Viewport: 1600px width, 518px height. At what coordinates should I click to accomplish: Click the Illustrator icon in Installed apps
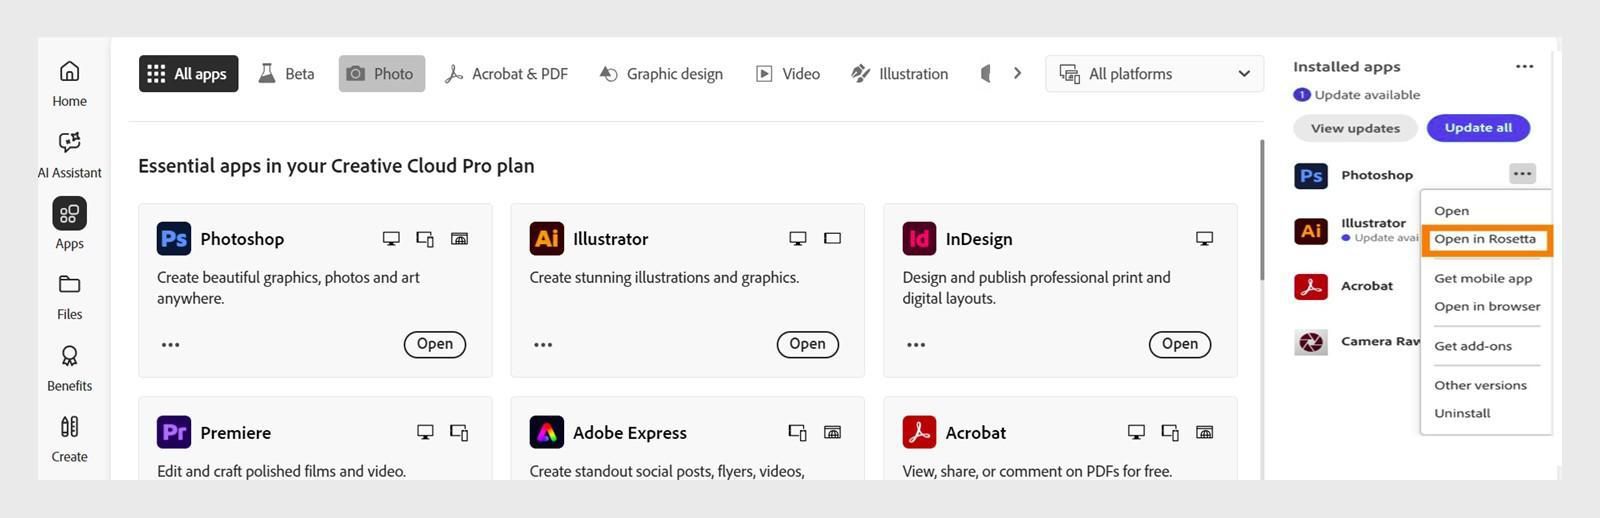pyautogui.click(x=1311, y=231)
